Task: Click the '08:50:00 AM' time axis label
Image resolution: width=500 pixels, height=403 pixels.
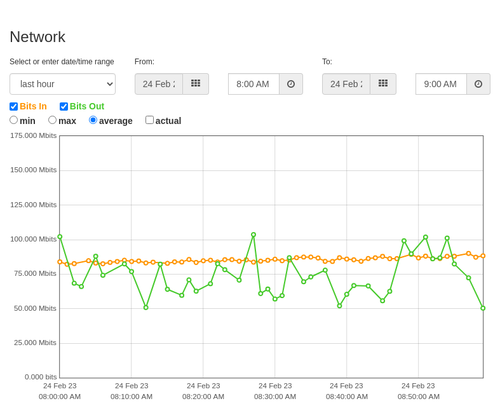Action: (x=418, y=397)
